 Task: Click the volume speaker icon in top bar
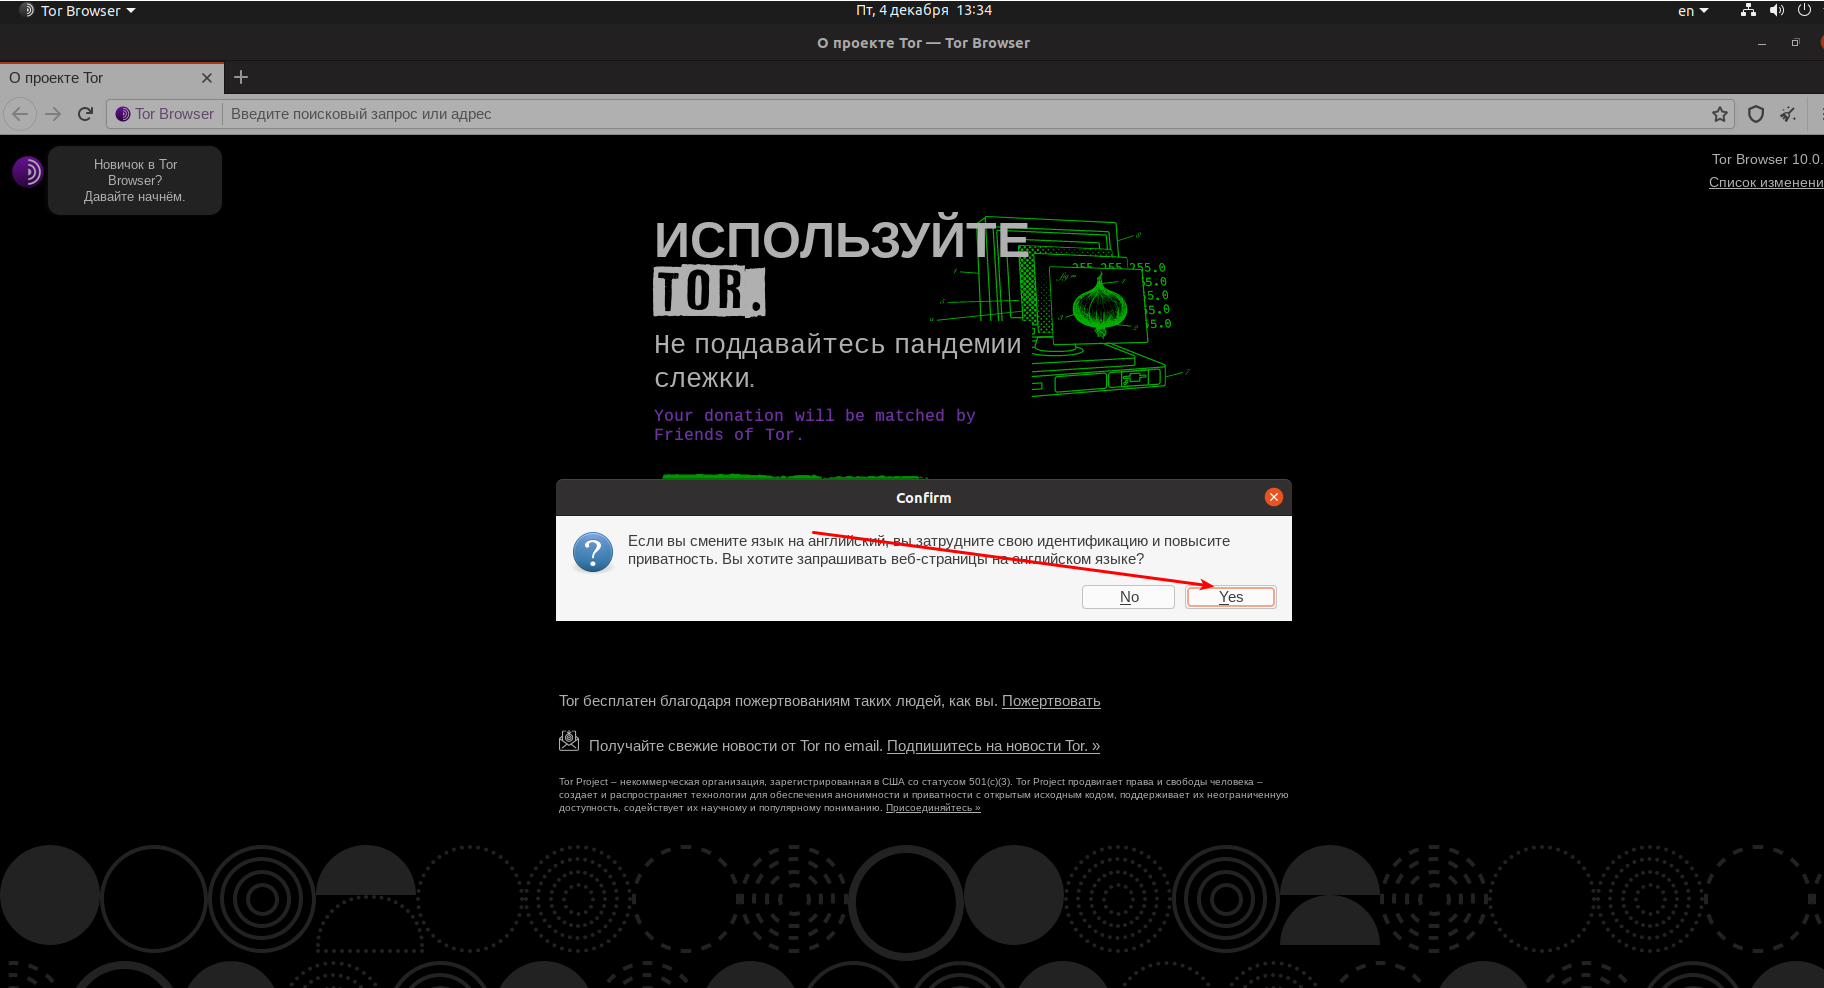click(1776, 10)
